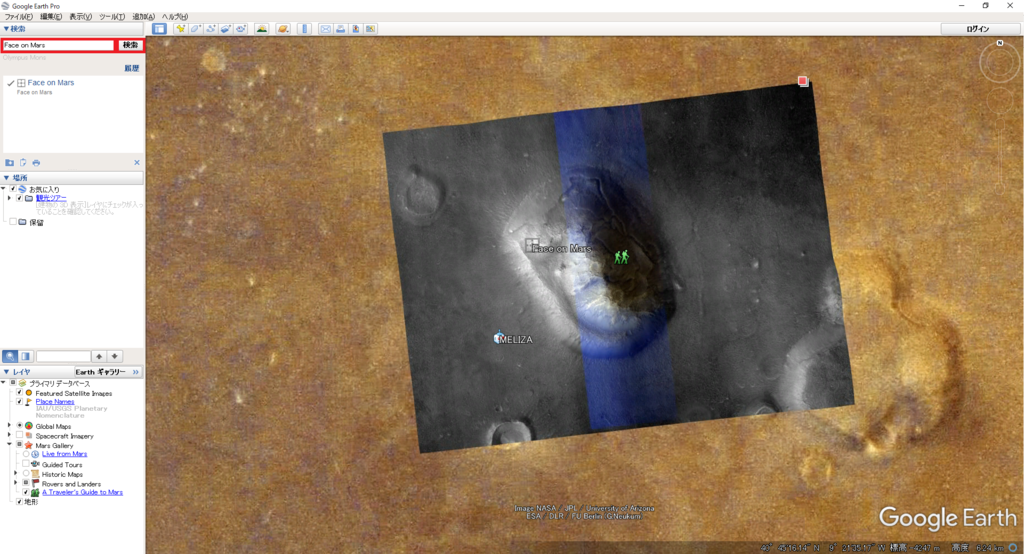
Task: Click the print icon in top toolbar
Action: click(x=340, y=29)
